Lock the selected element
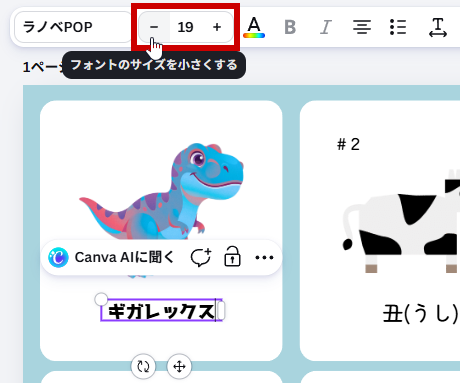Image resolution: width=460 pixels, height=383 pixels. (x=232, y=257)
